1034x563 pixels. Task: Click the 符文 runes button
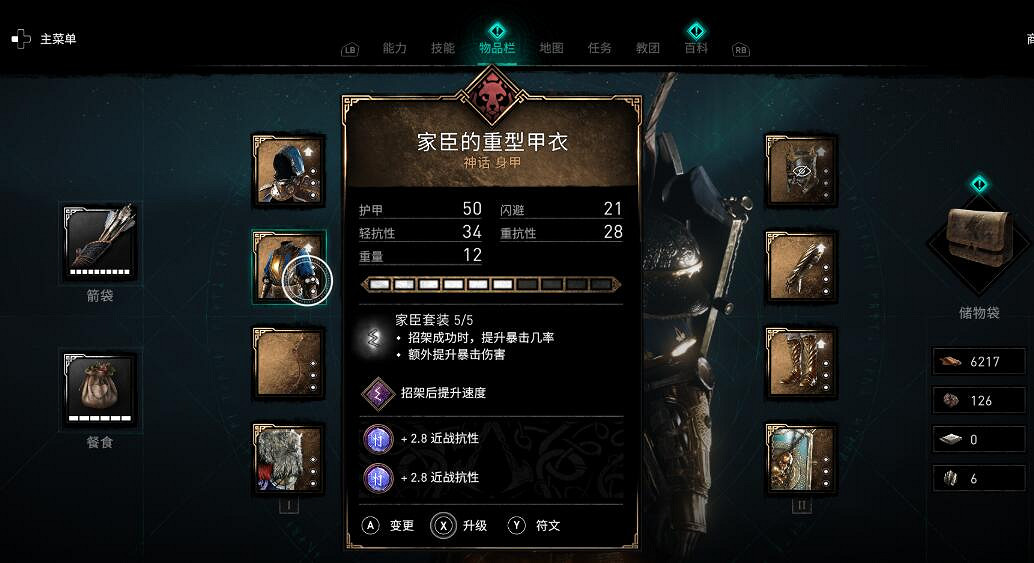click(533, 525)
